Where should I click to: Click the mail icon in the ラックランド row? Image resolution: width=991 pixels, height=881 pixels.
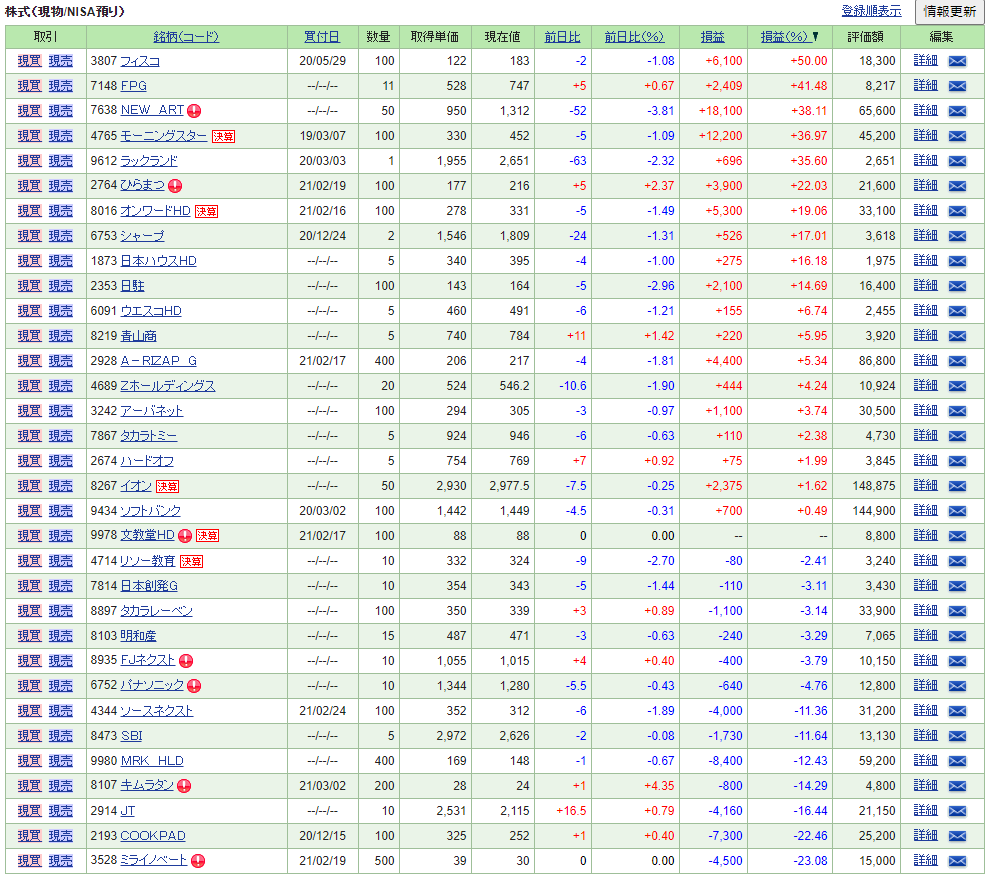click(957, 161)
